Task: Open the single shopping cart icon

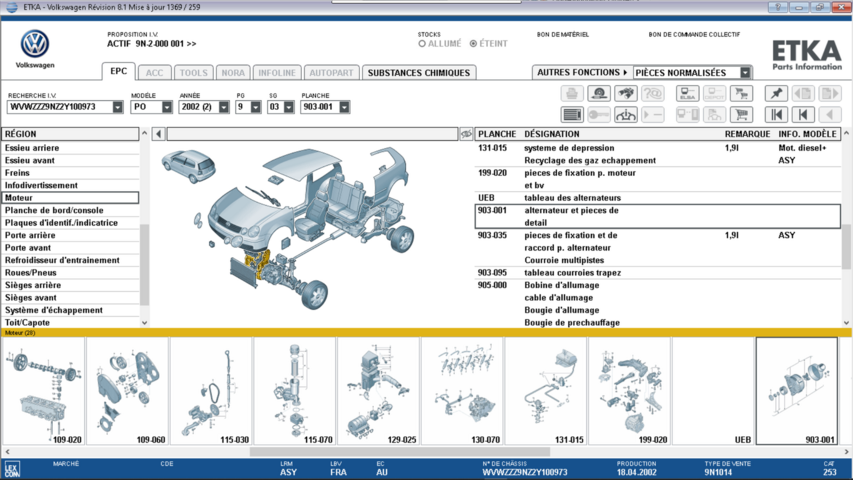Action: tap(741, 115)
